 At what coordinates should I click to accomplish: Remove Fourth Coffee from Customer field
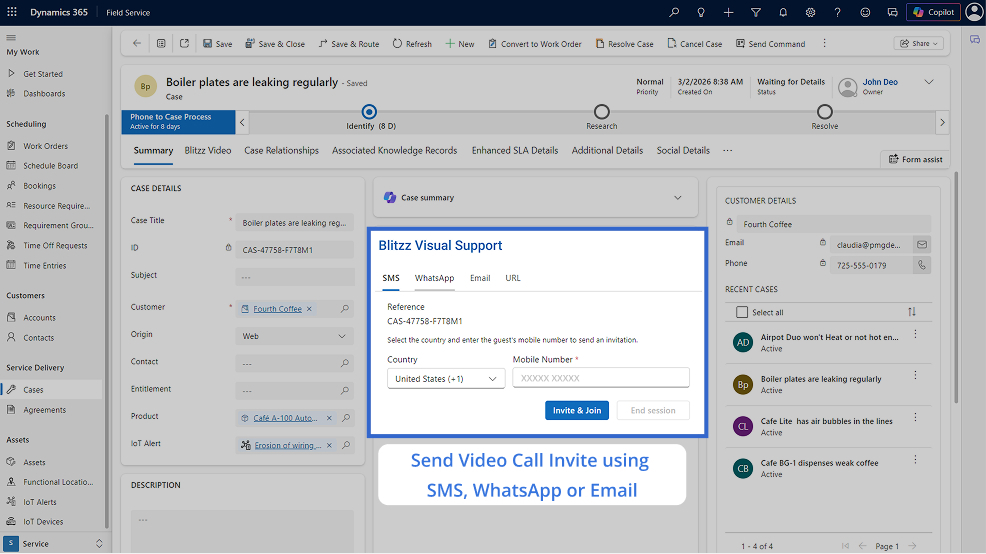[309, 309]
